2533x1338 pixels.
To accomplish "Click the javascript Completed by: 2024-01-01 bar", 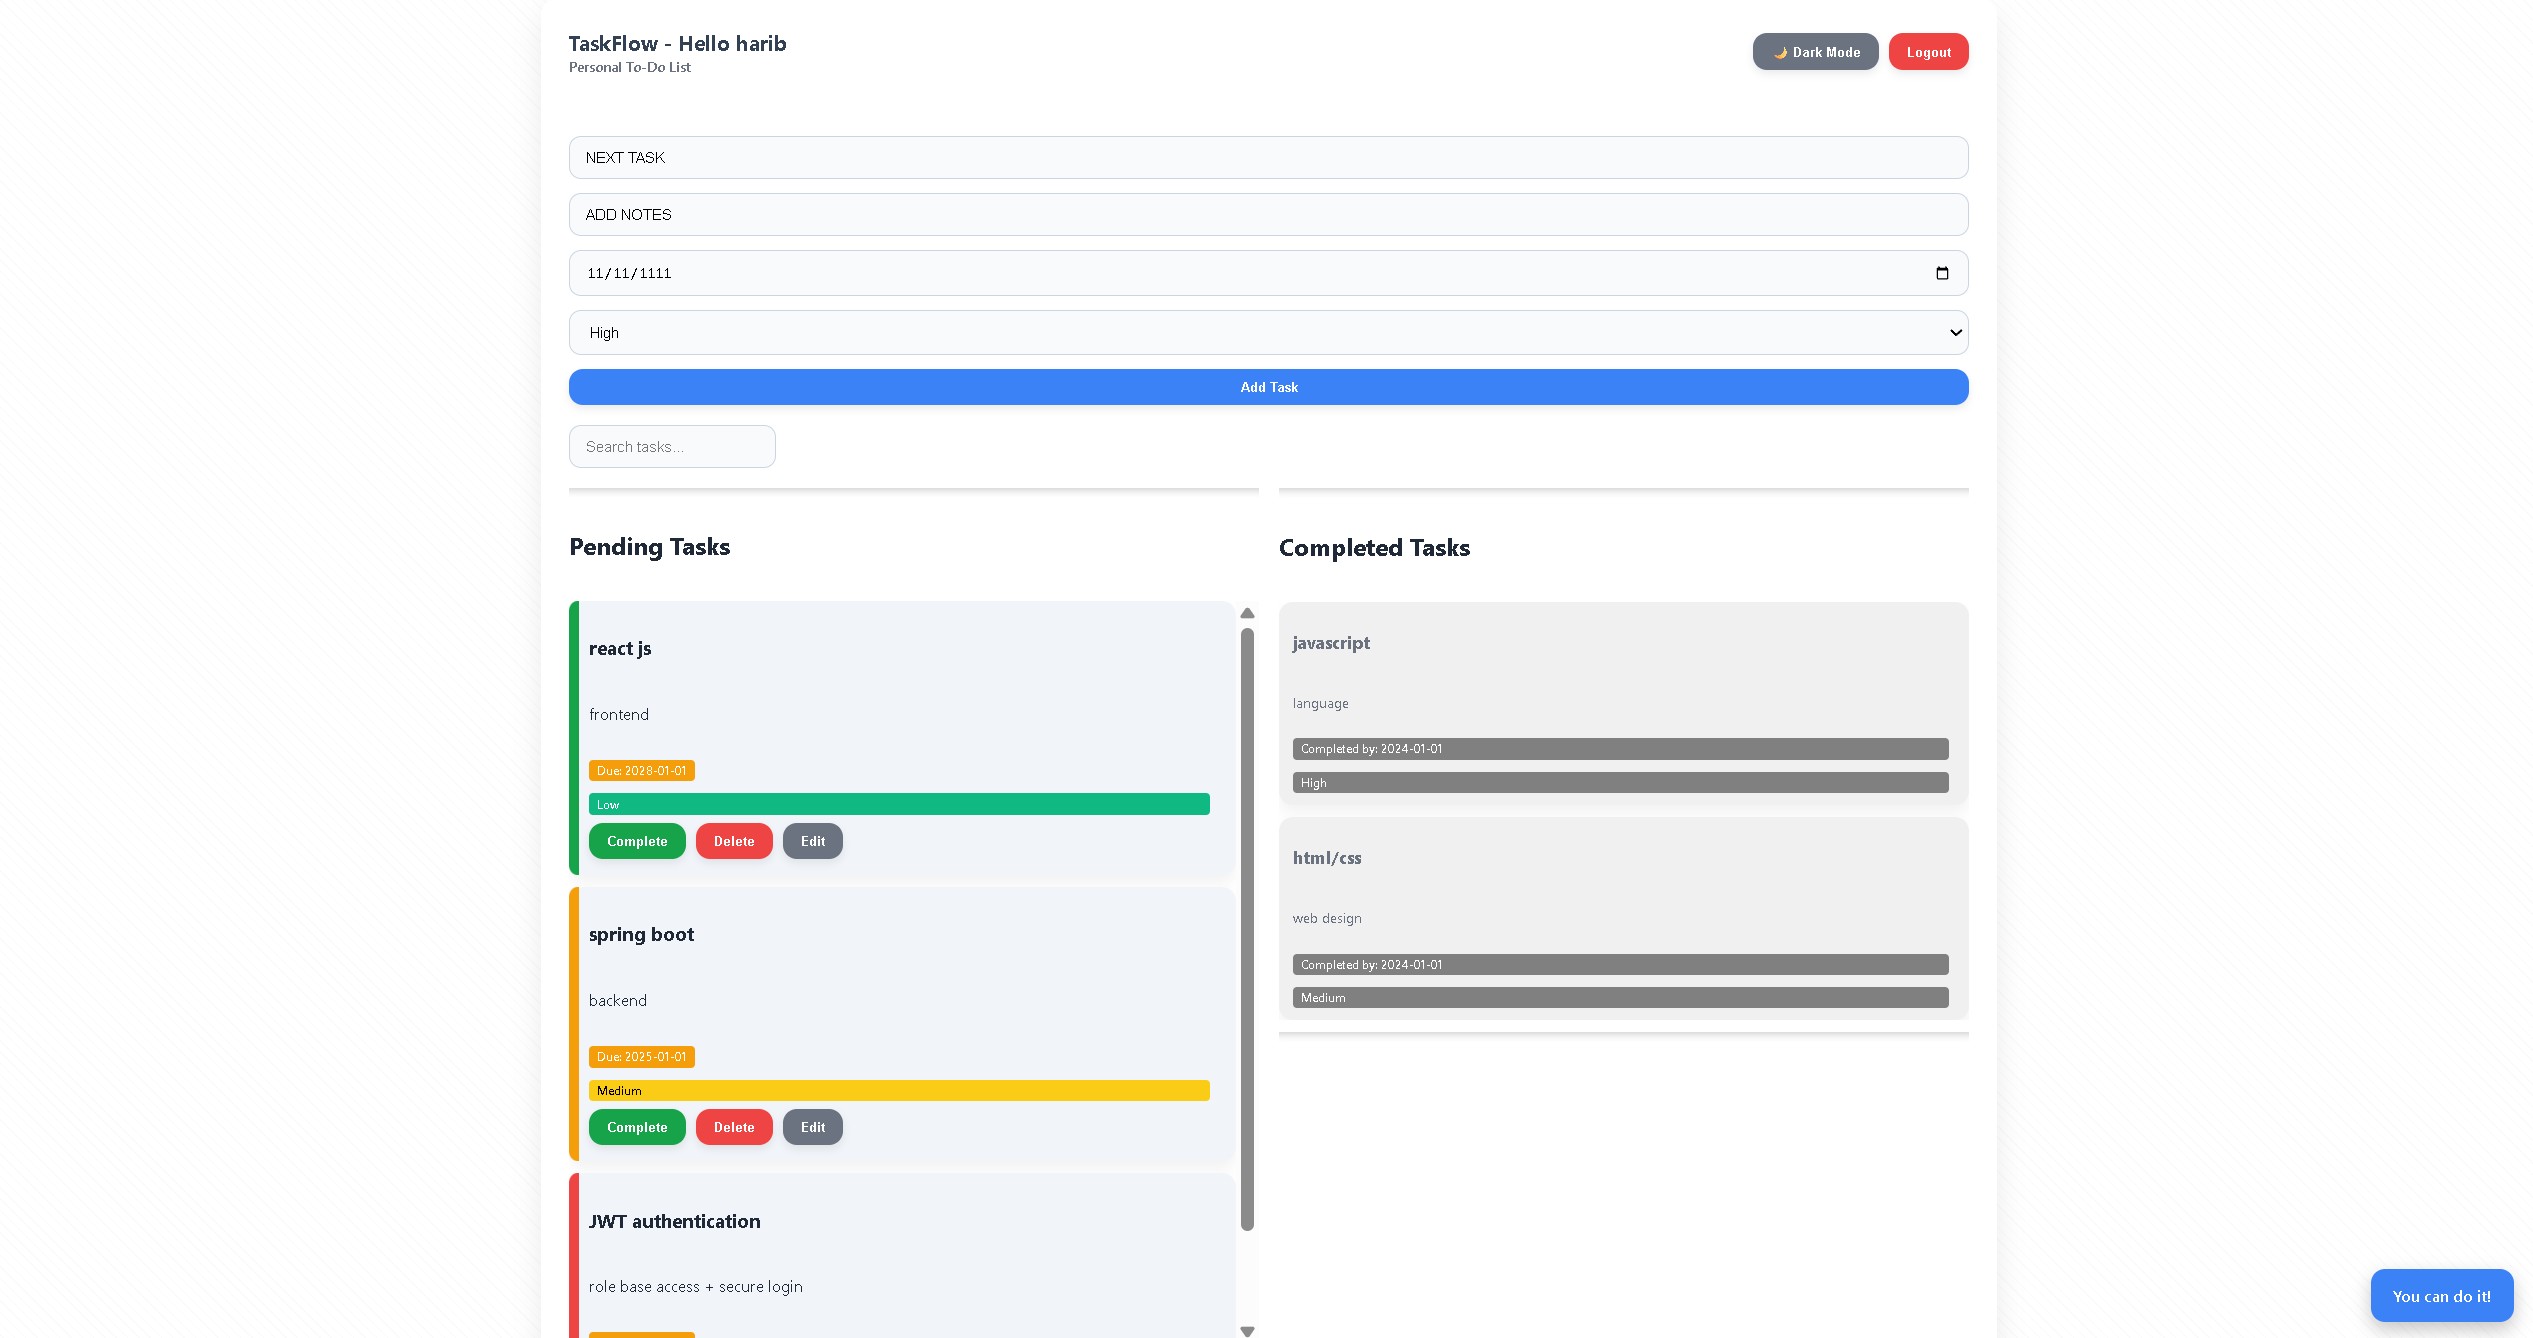I will click(x=1620, y=749).
